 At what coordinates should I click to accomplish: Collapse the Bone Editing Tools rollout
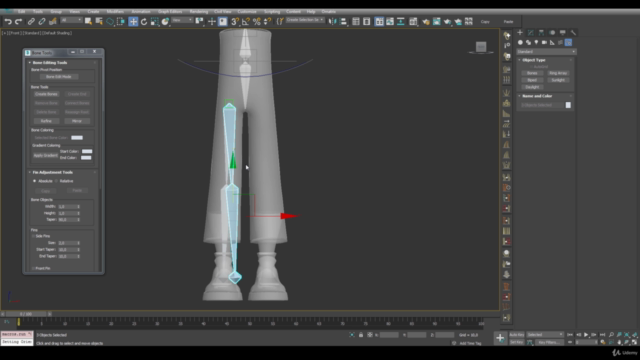pyautogui.click(x=49, y=62)
